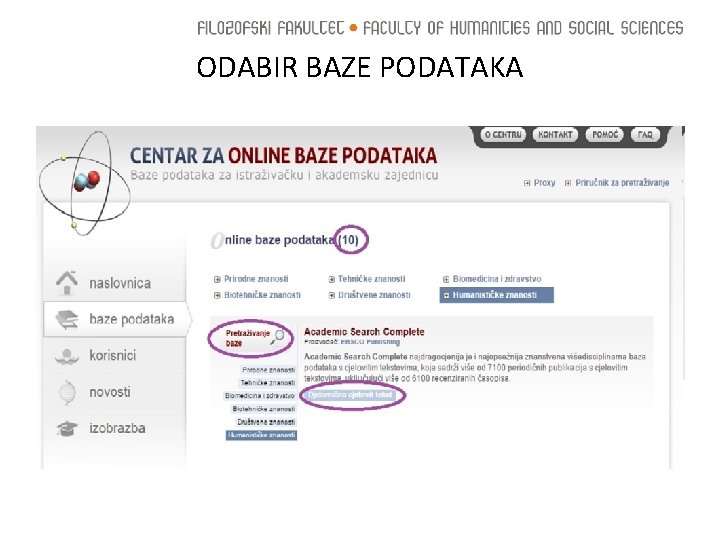The height and width of the screenshot is (540, 720).
Task: Click the books icon beside baze podataka
Action: (x=67, y=319)
